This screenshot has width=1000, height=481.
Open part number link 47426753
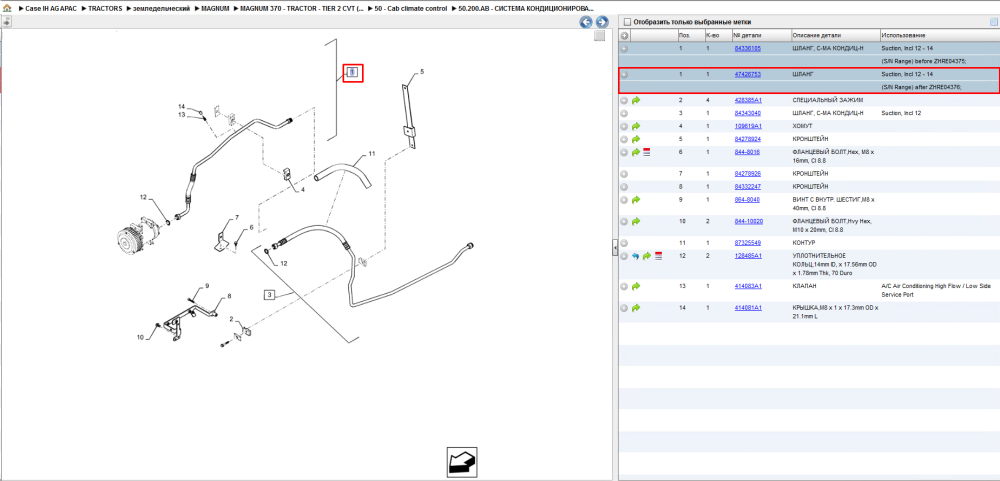(747, 75)
